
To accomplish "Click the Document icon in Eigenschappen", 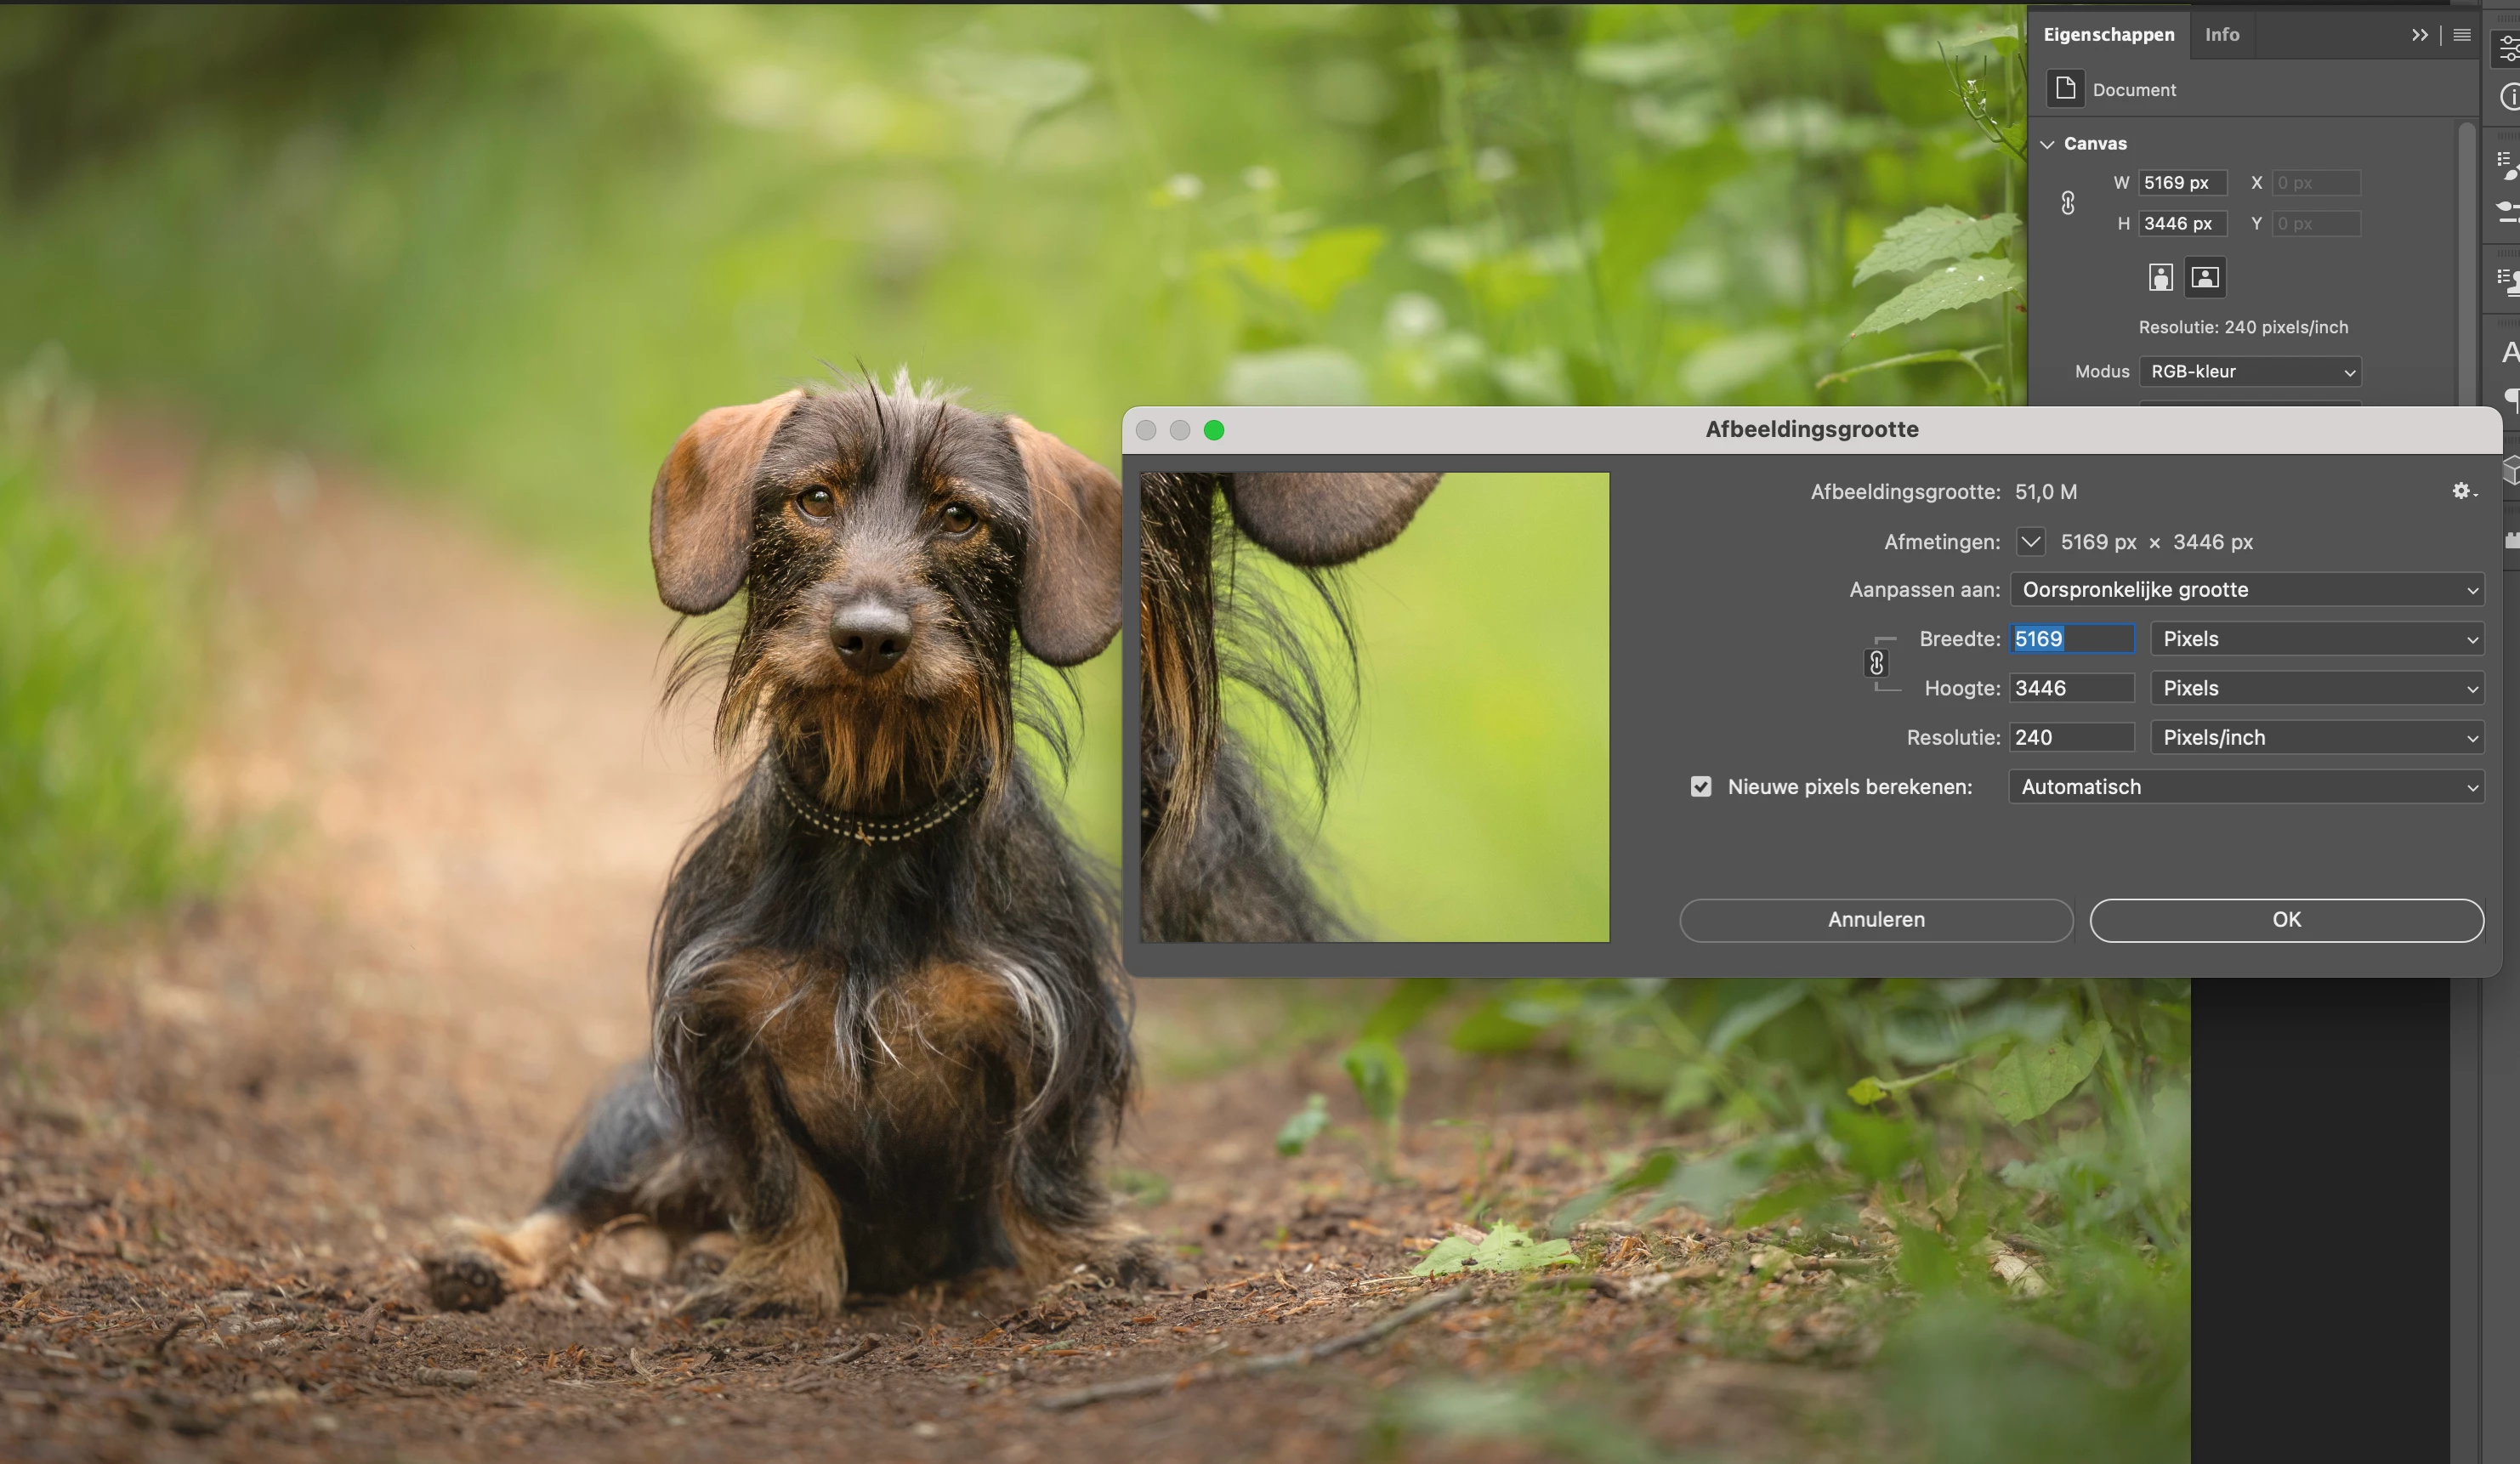I will click(x=2065, y=88).
